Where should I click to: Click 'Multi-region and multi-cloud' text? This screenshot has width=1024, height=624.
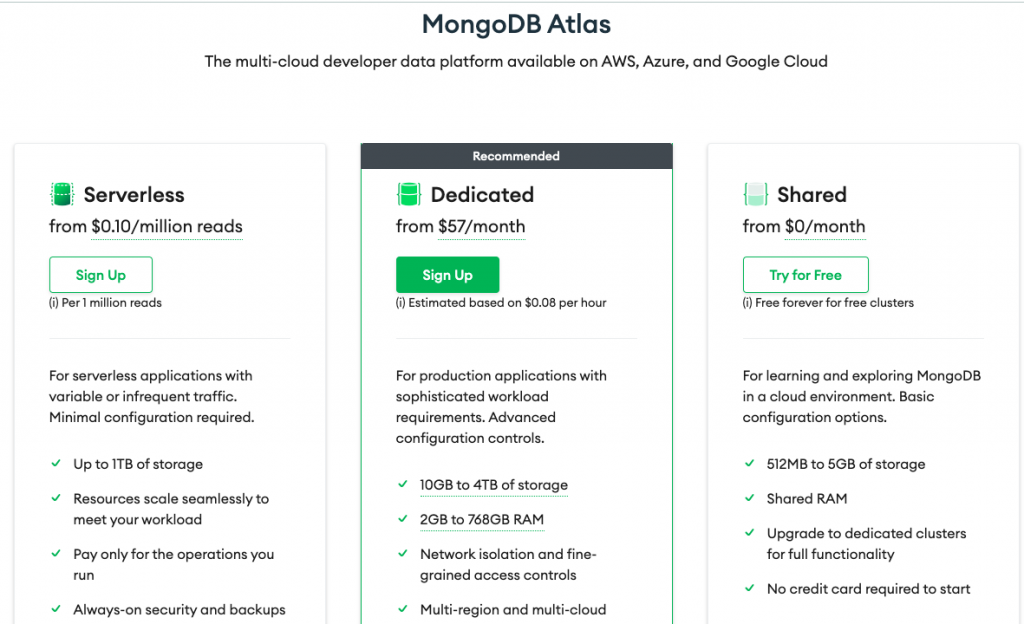[x=513, y=610]
